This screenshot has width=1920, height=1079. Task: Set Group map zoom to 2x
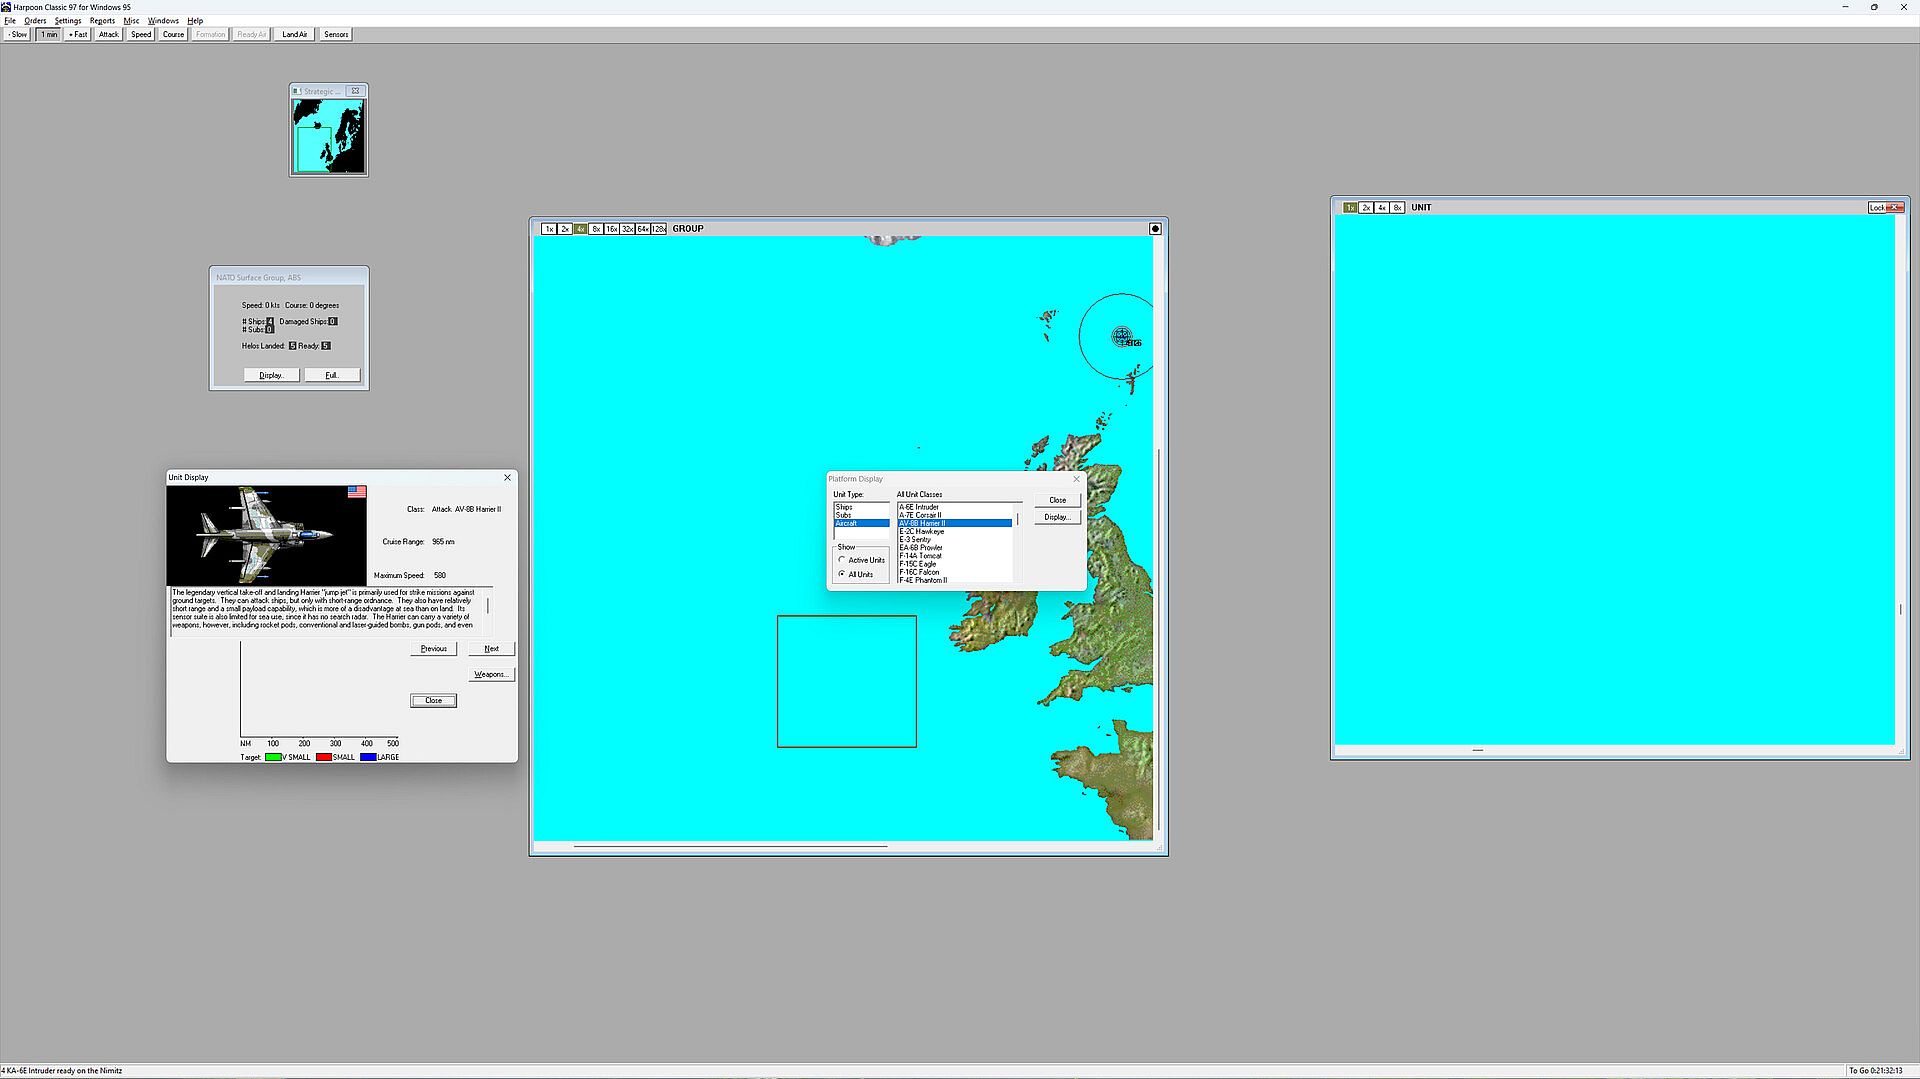[565, 229]
